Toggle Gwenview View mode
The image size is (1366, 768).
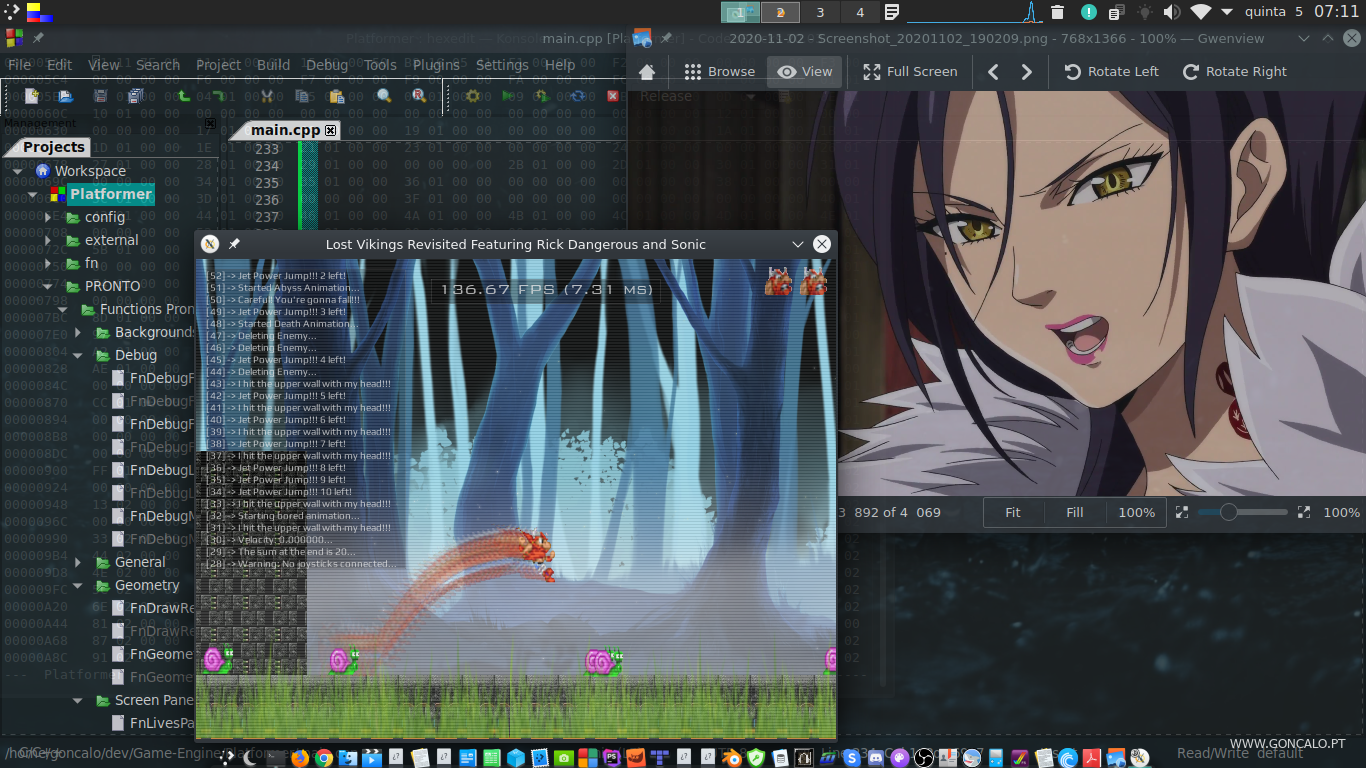(805, 72)
